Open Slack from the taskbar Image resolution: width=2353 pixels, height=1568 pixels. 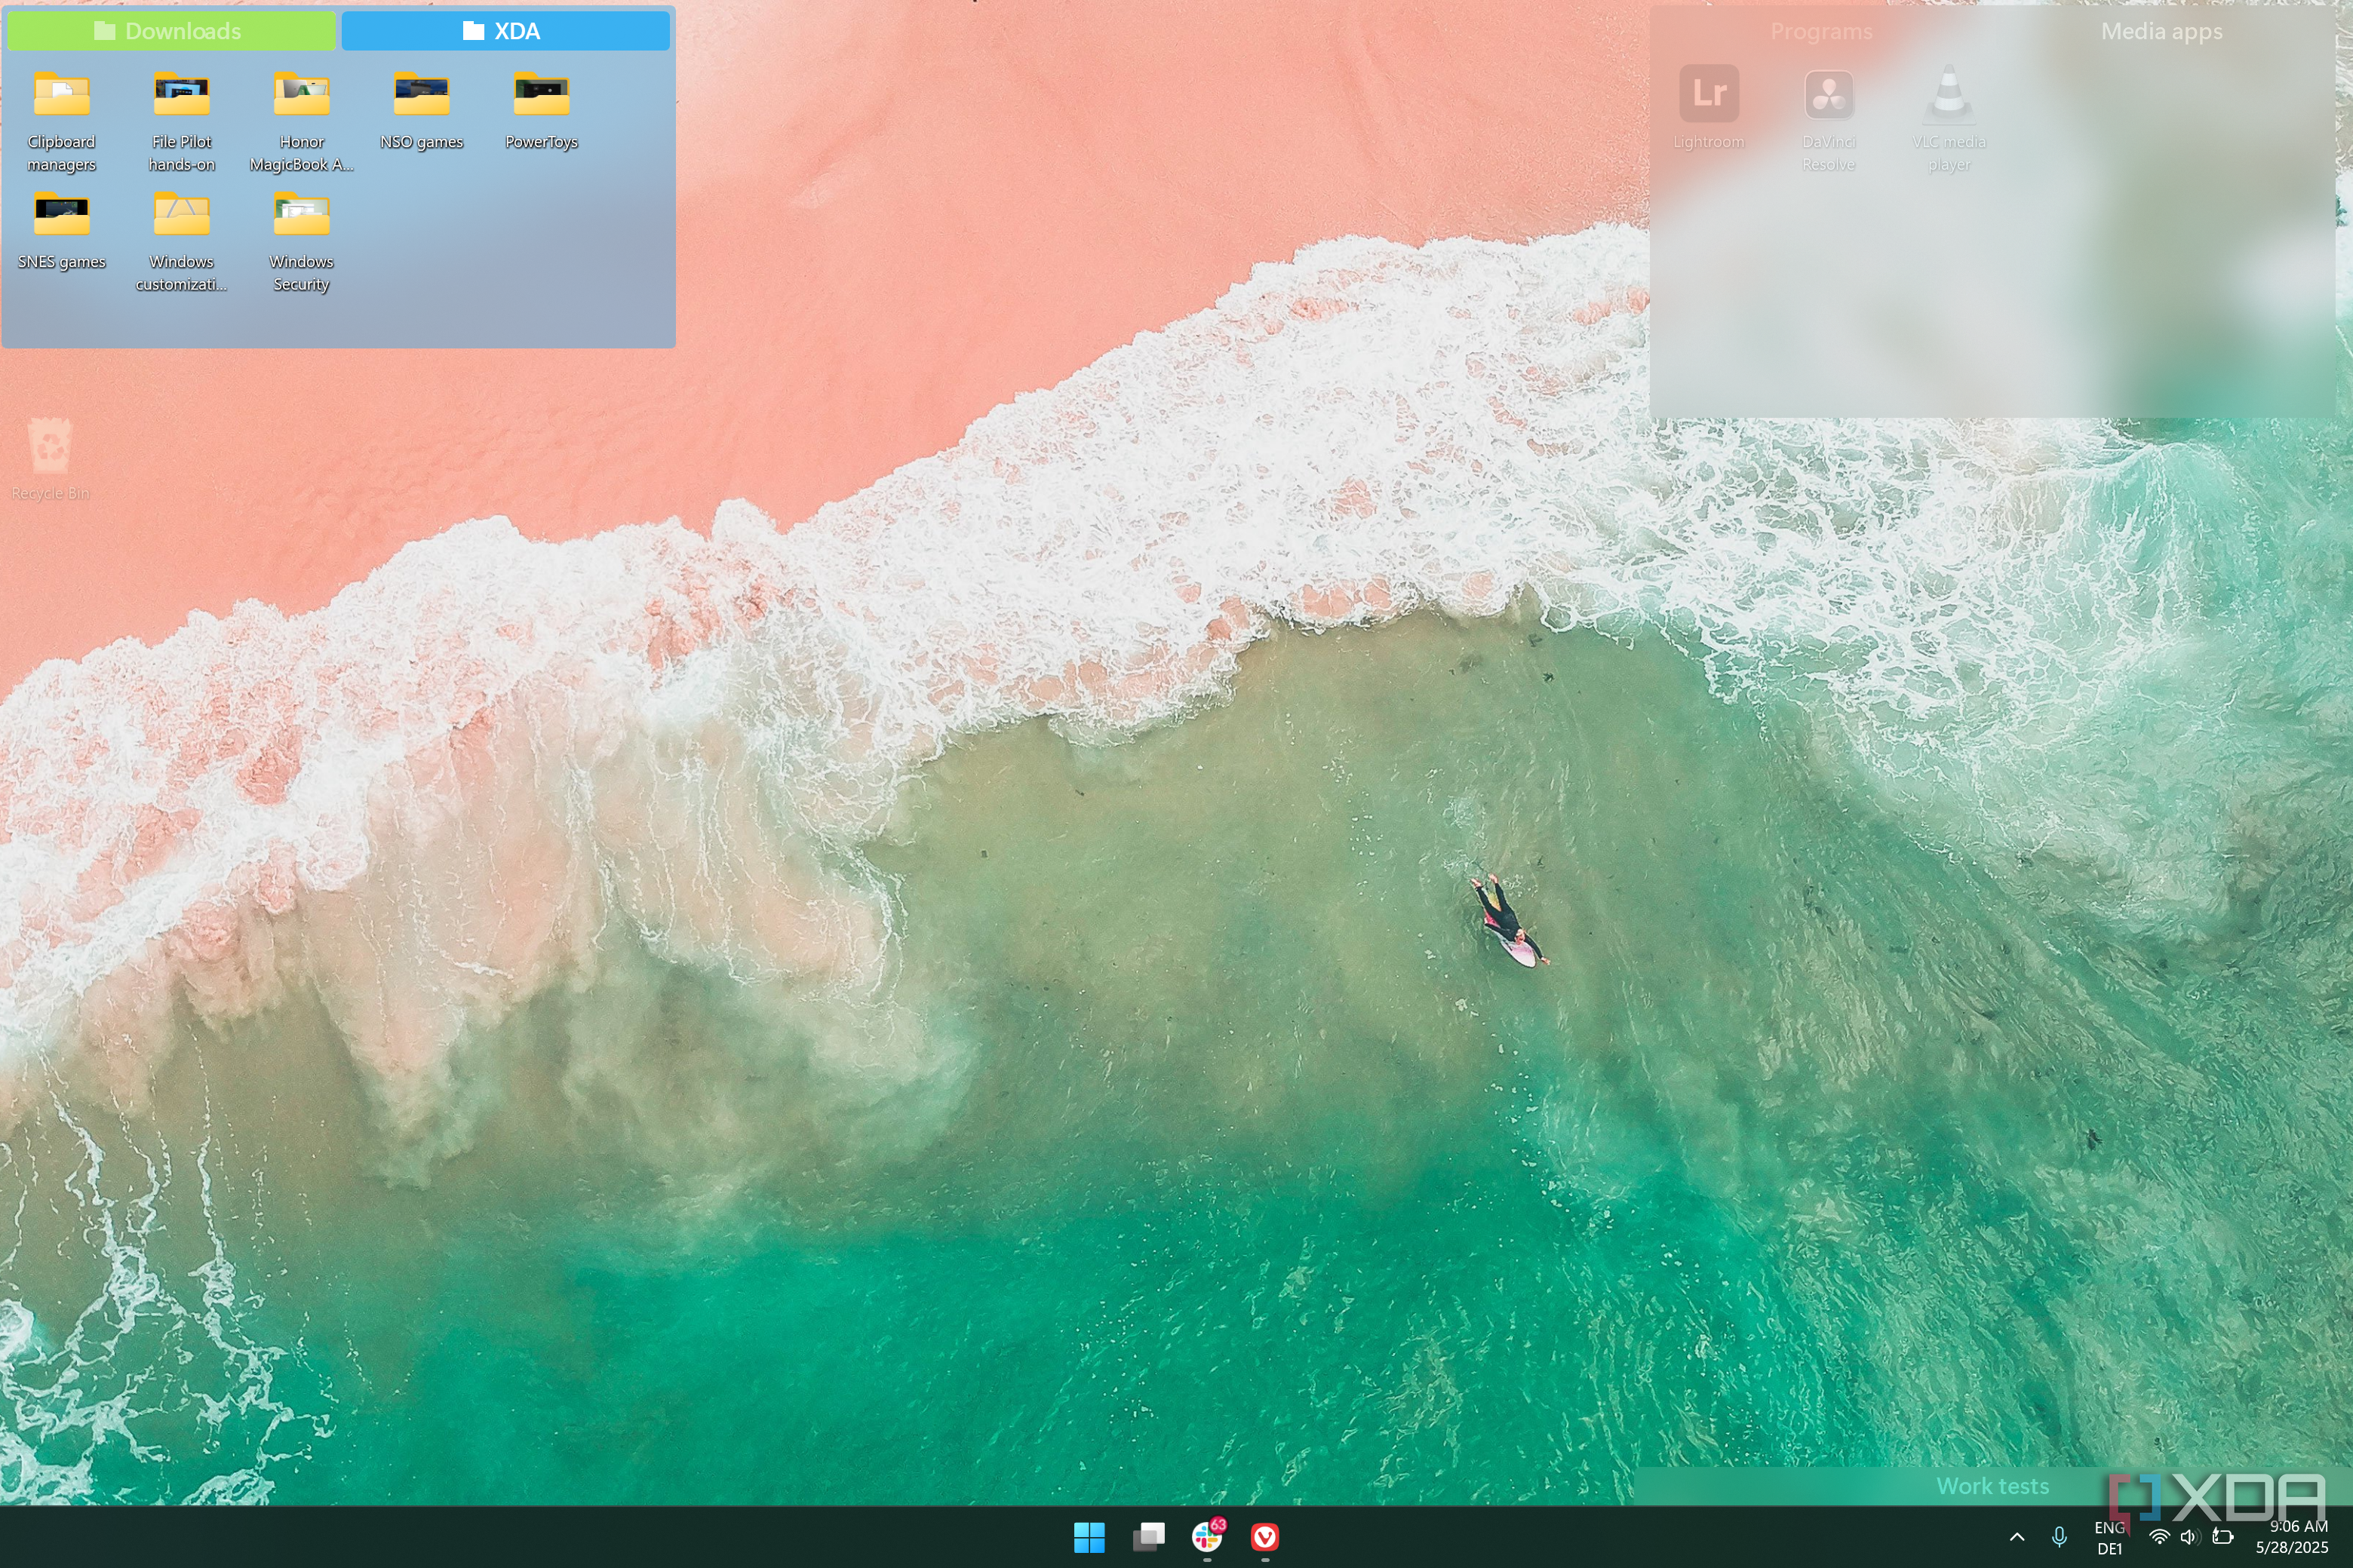coord(1207,1537)
